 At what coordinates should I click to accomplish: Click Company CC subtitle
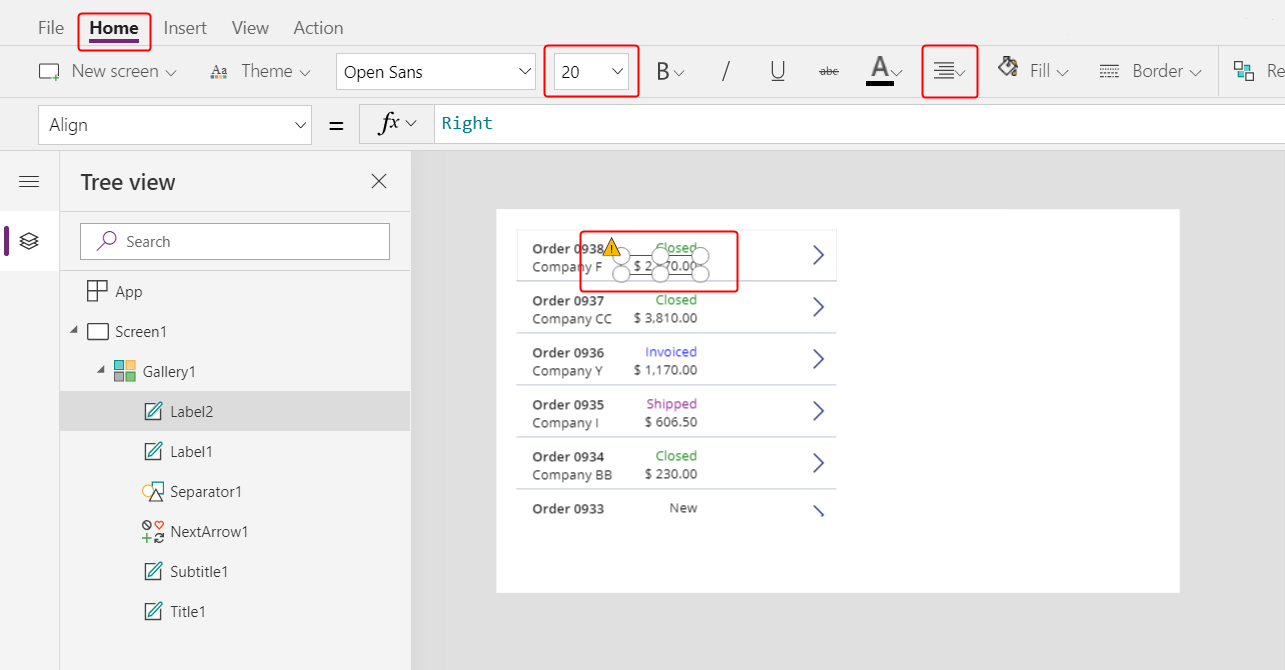[572, 319]
